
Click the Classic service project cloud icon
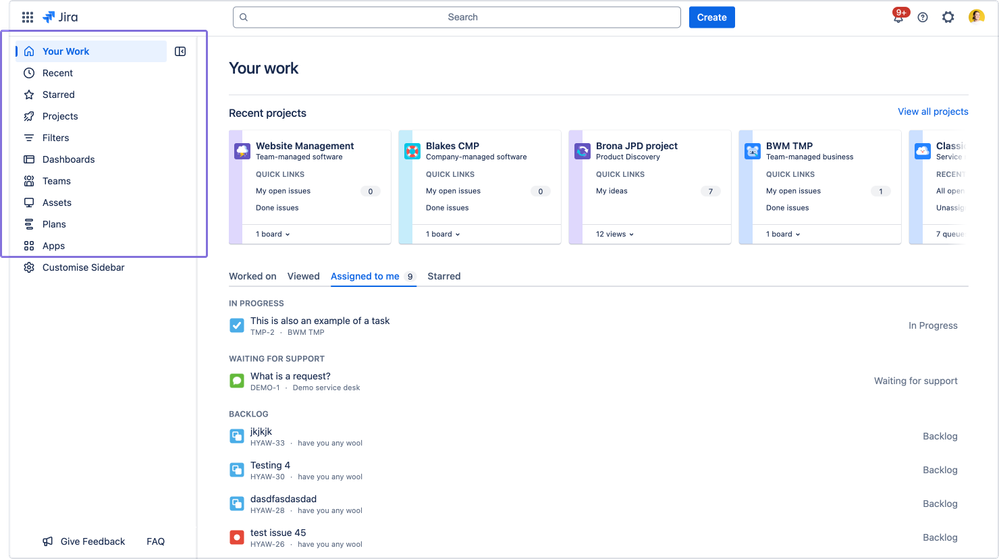923,151
